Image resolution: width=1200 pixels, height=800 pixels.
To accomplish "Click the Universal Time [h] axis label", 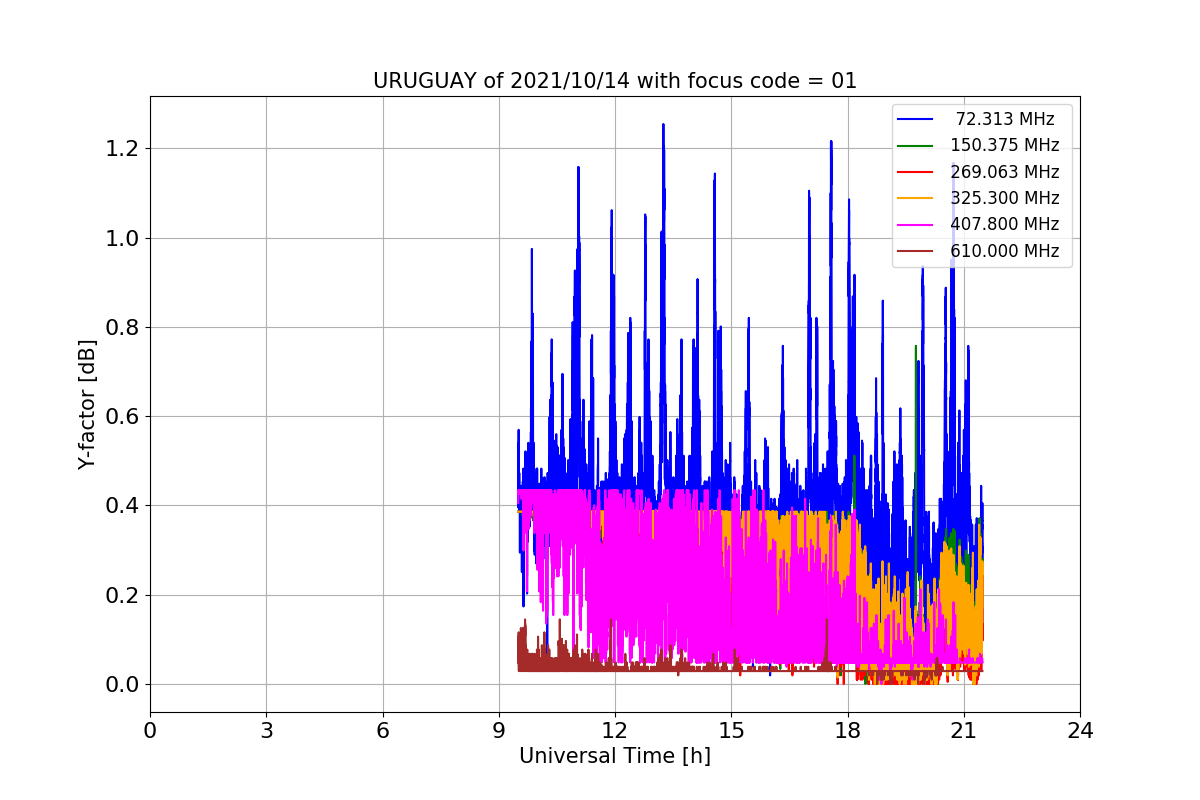I will coord(615,757).
